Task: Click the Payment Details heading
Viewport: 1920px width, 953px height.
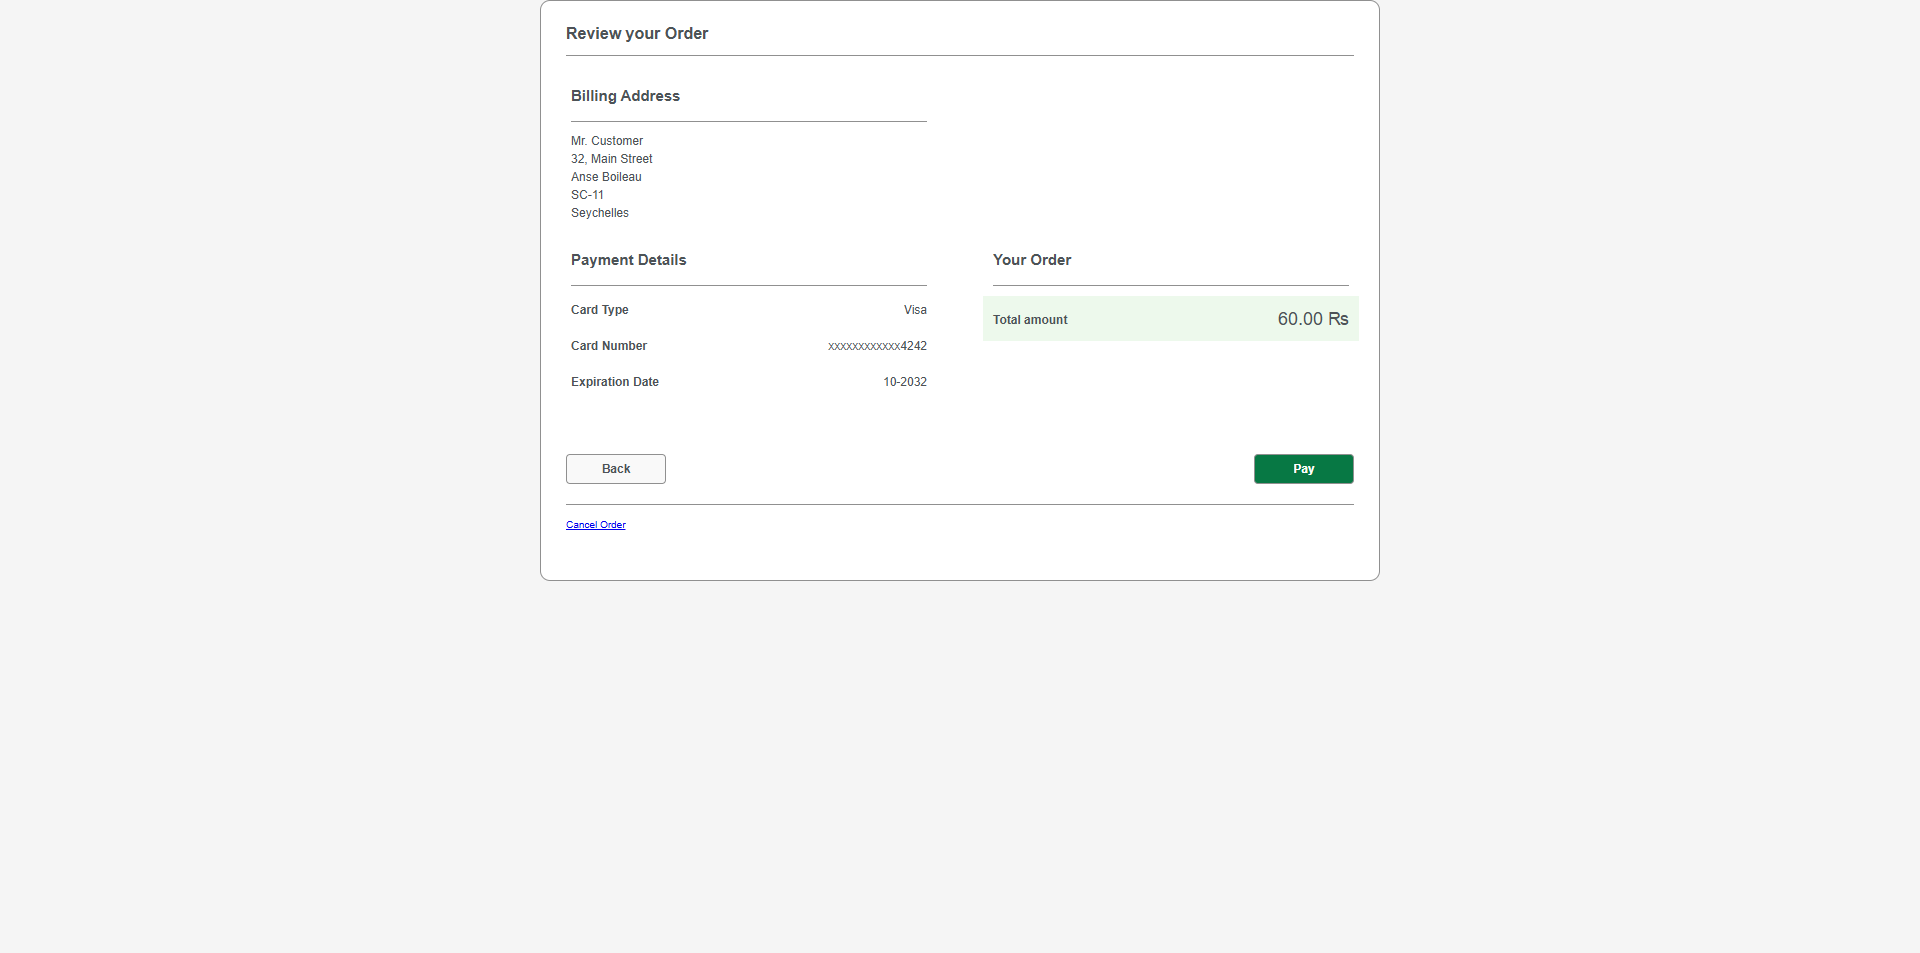Action: 628,260
